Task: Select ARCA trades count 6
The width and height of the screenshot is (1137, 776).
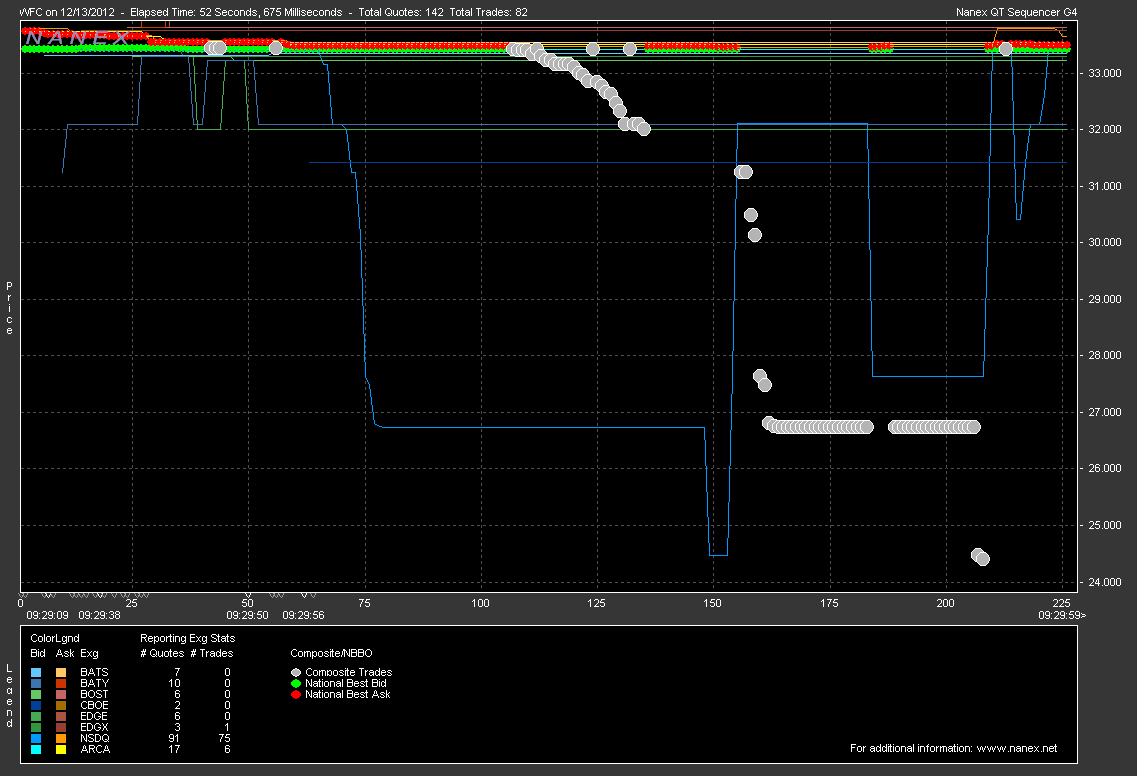Action: [227, 749]
